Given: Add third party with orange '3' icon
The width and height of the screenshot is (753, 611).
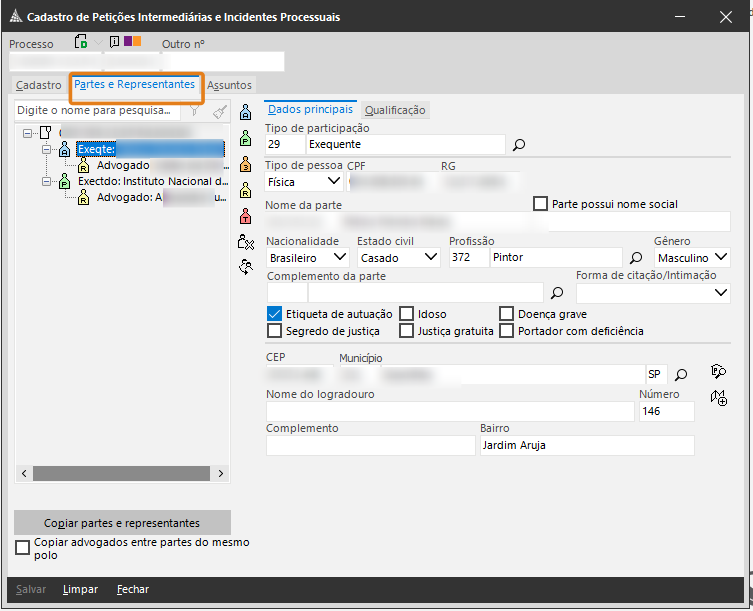Looking at the screenshot, I should click(245, 164).
